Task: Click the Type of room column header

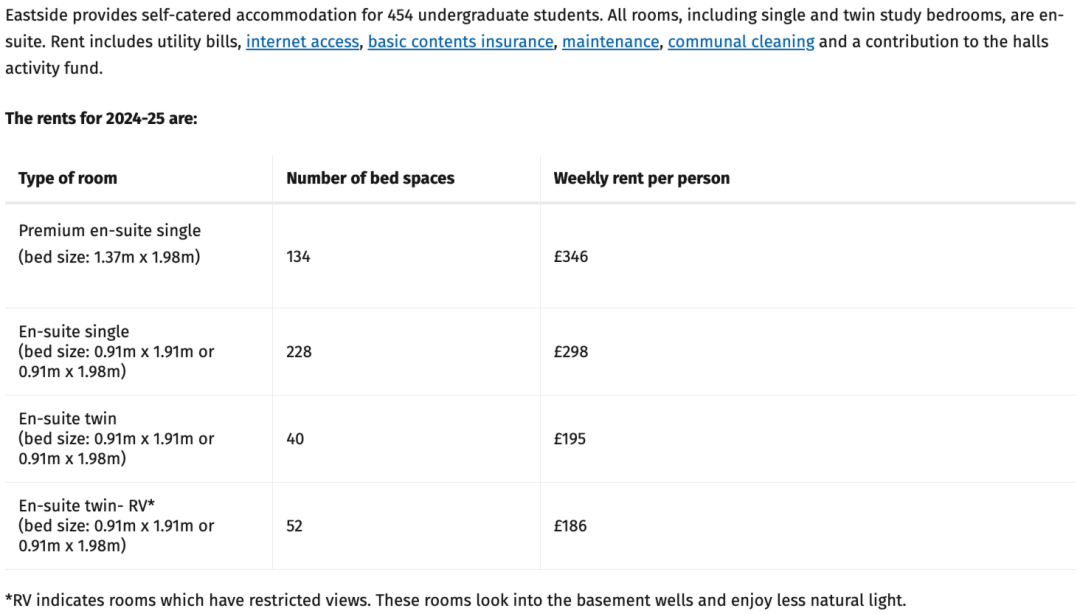Action: click(x=68, y=178)
